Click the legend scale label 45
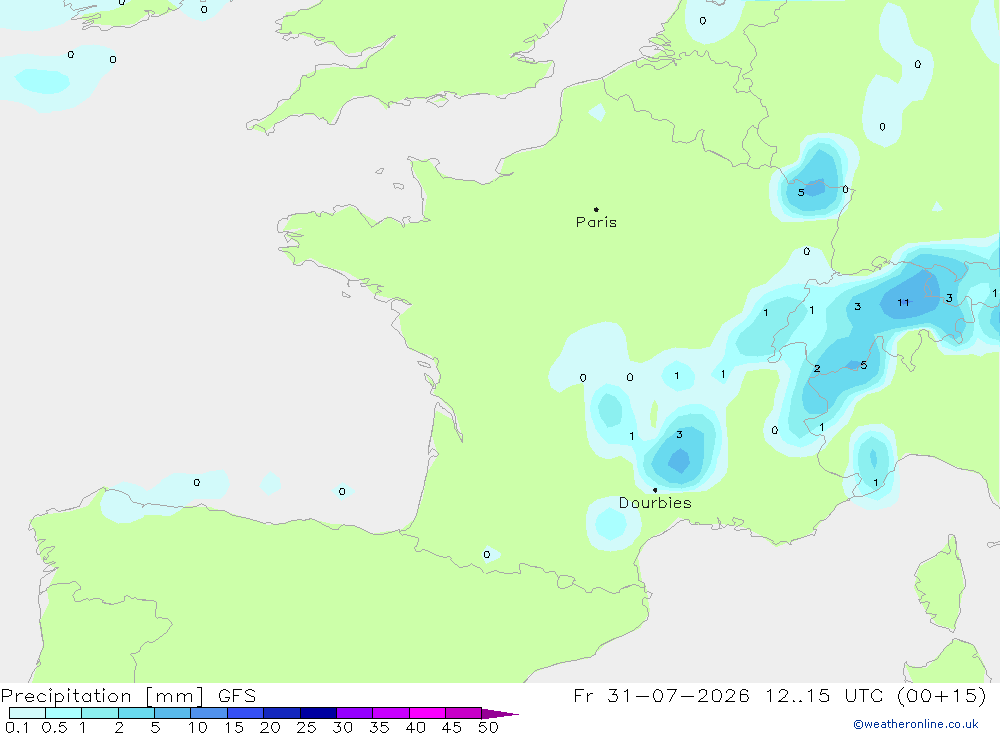1000x733 pixels. click(x=452, y=727)
